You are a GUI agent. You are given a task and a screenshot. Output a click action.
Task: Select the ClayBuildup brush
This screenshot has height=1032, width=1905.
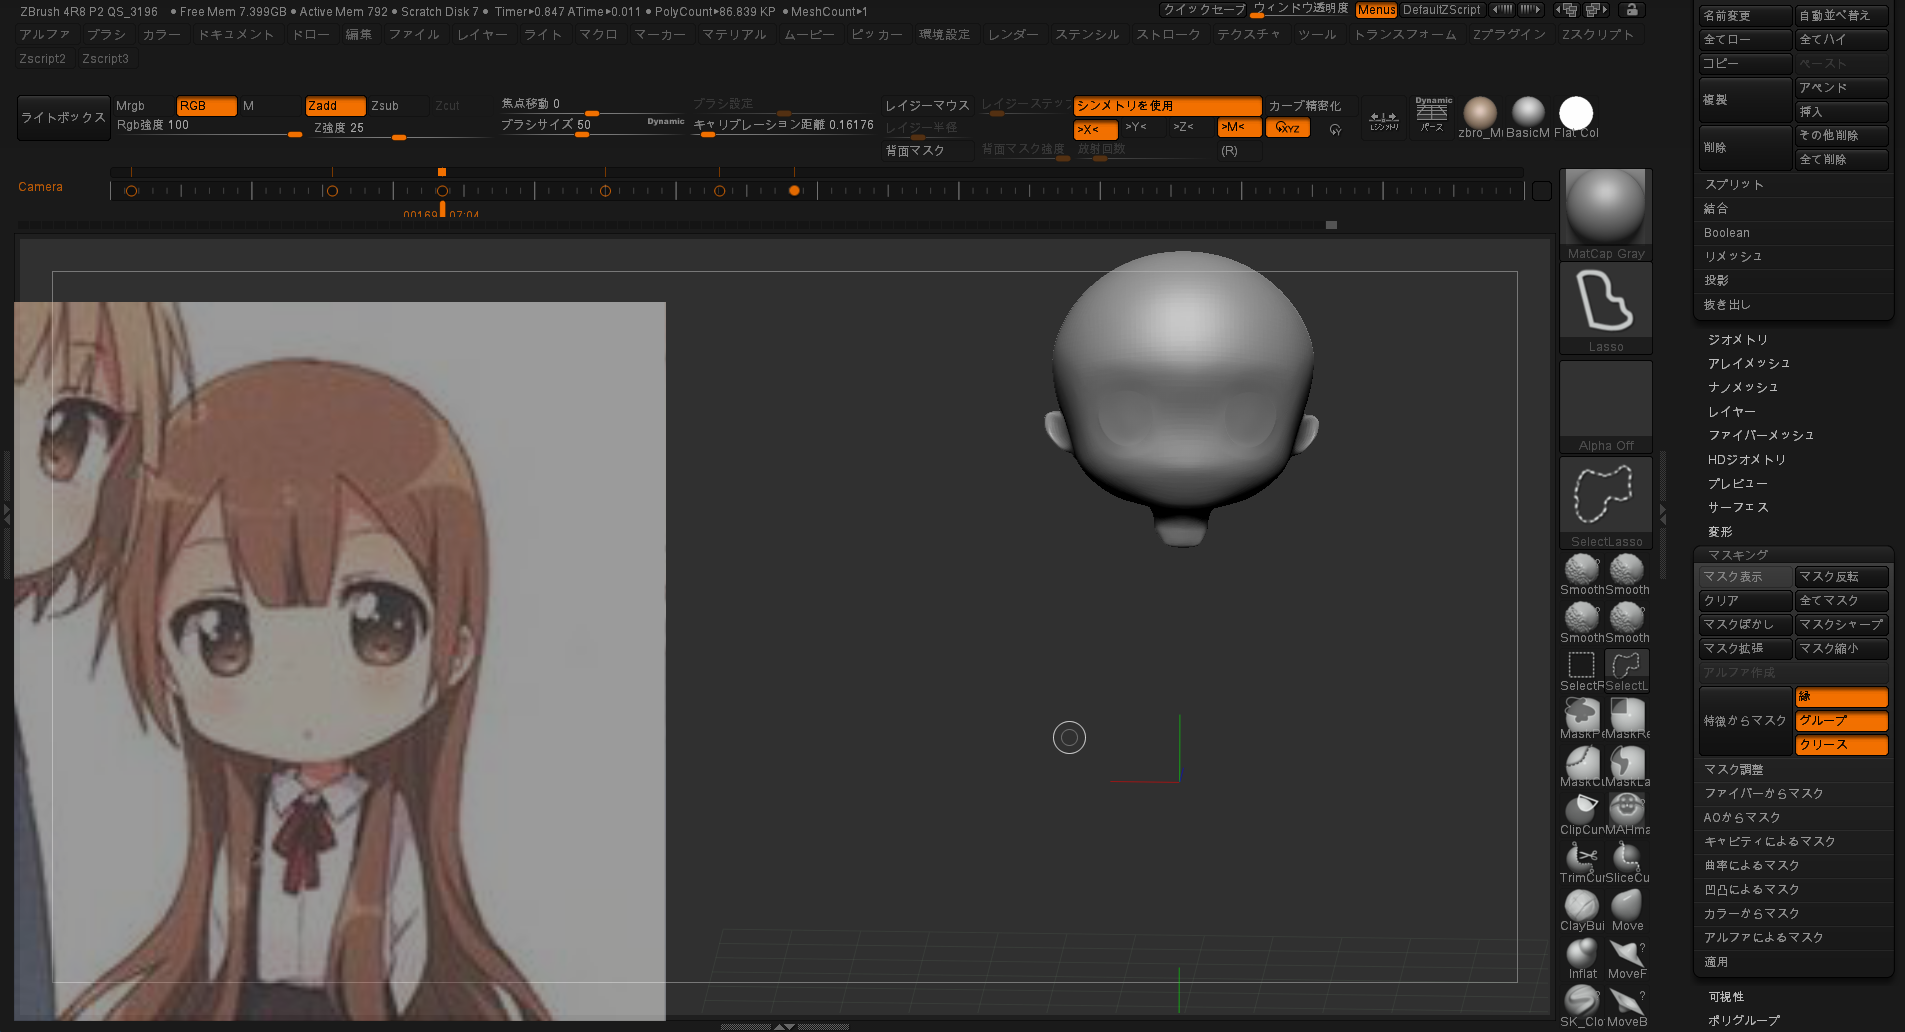1581,906
